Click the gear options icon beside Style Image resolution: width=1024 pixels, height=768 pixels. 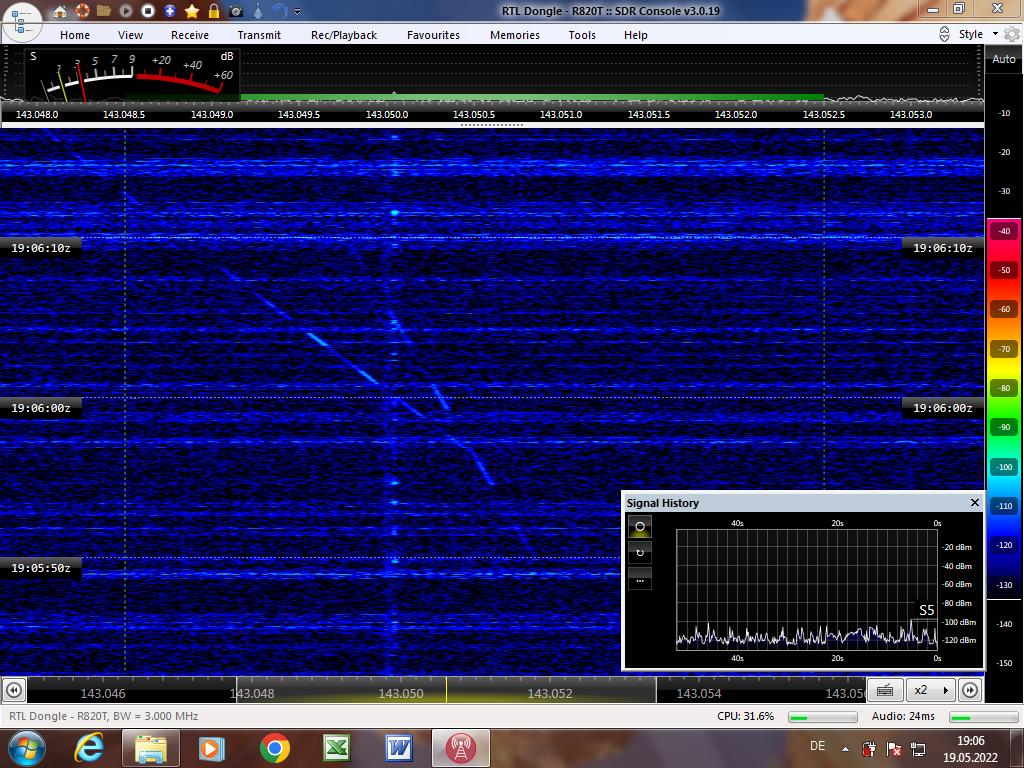1012,34
